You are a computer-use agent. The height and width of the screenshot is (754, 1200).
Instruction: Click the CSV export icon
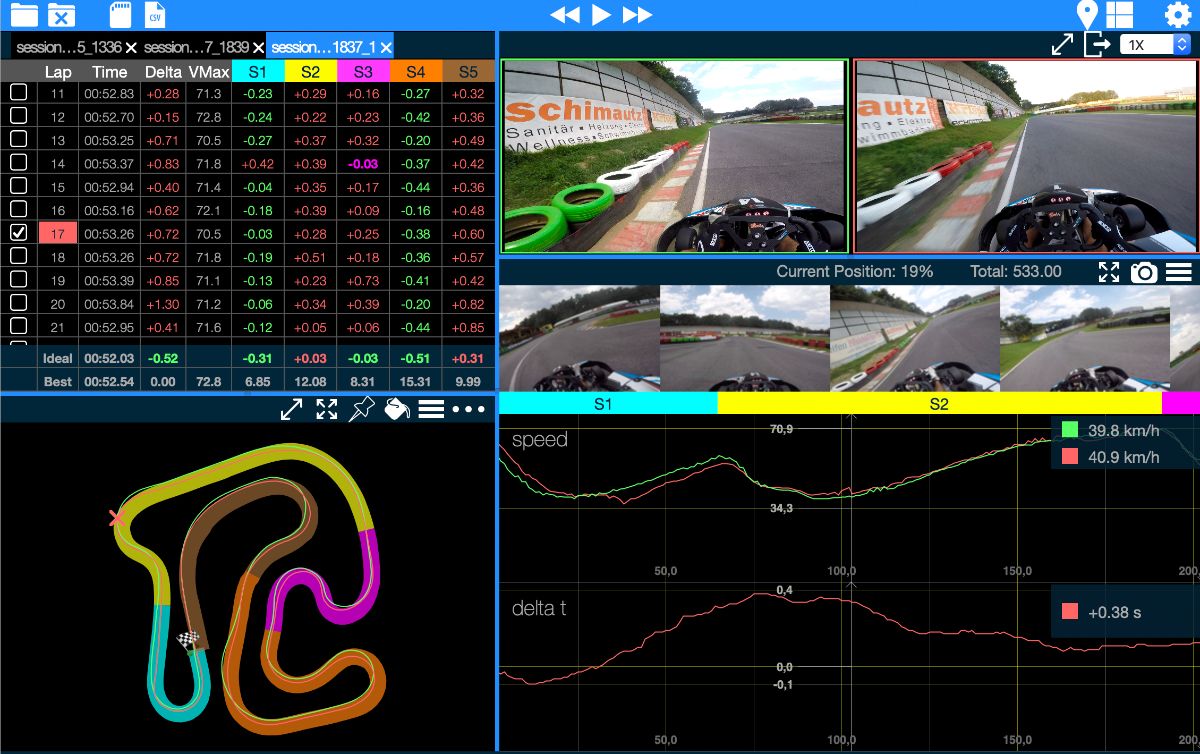point(154,15)
